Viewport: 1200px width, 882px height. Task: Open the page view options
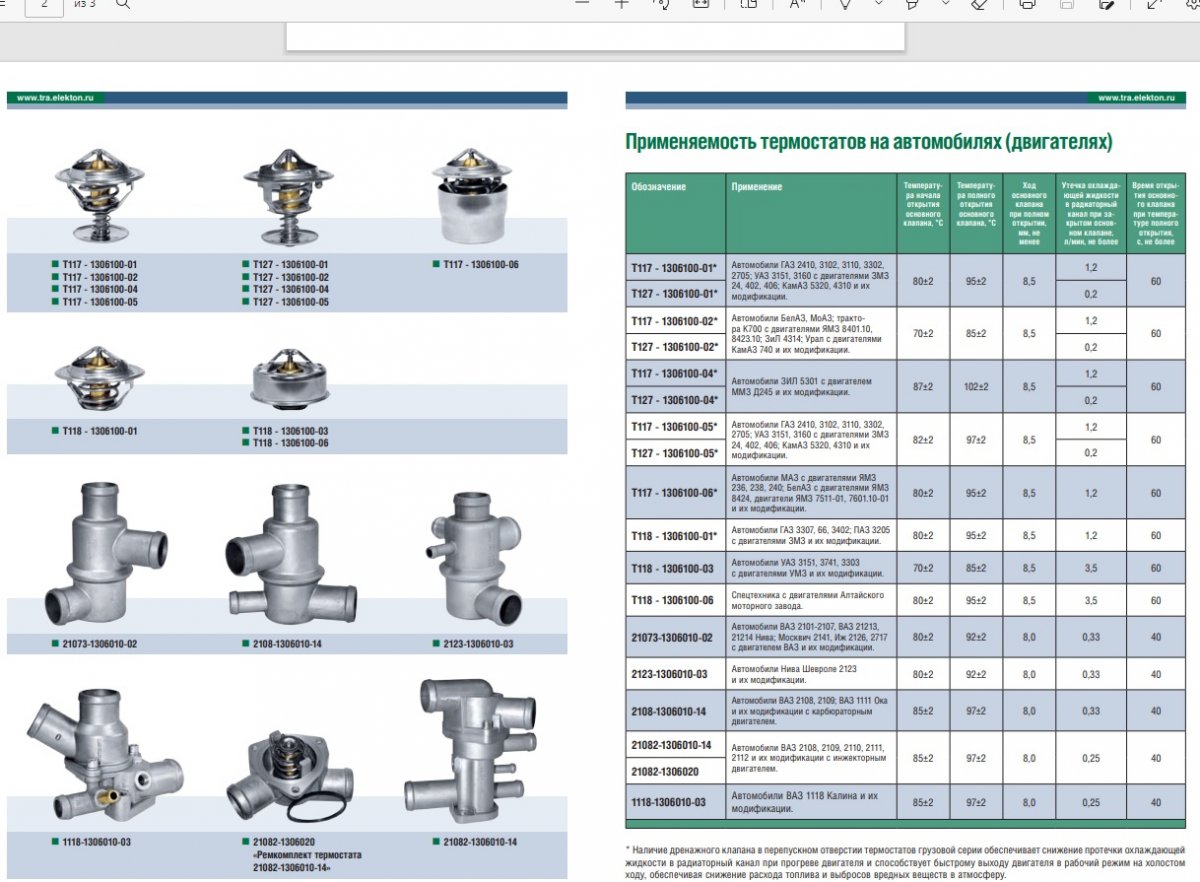tap(748, 4)
